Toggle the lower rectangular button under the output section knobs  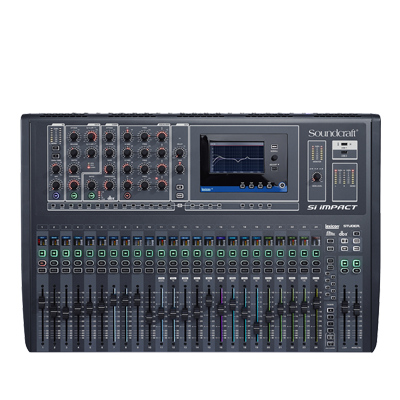tap(180, 195)
